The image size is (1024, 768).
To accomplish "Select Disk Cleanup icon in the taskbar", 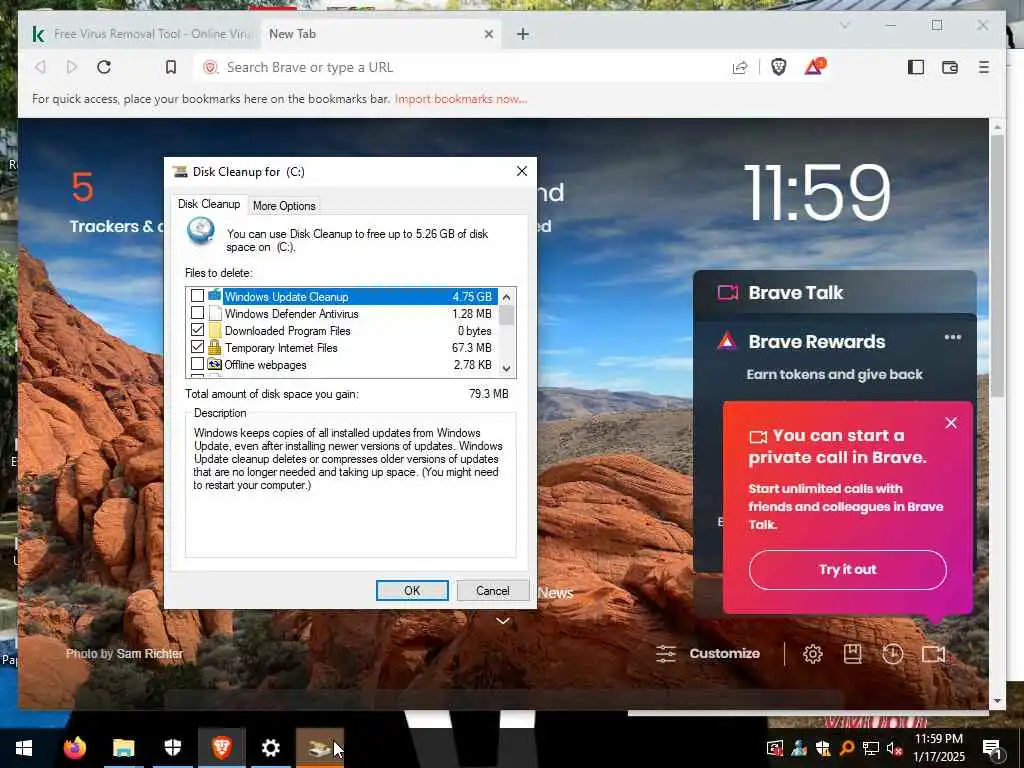I will (319, 748).
